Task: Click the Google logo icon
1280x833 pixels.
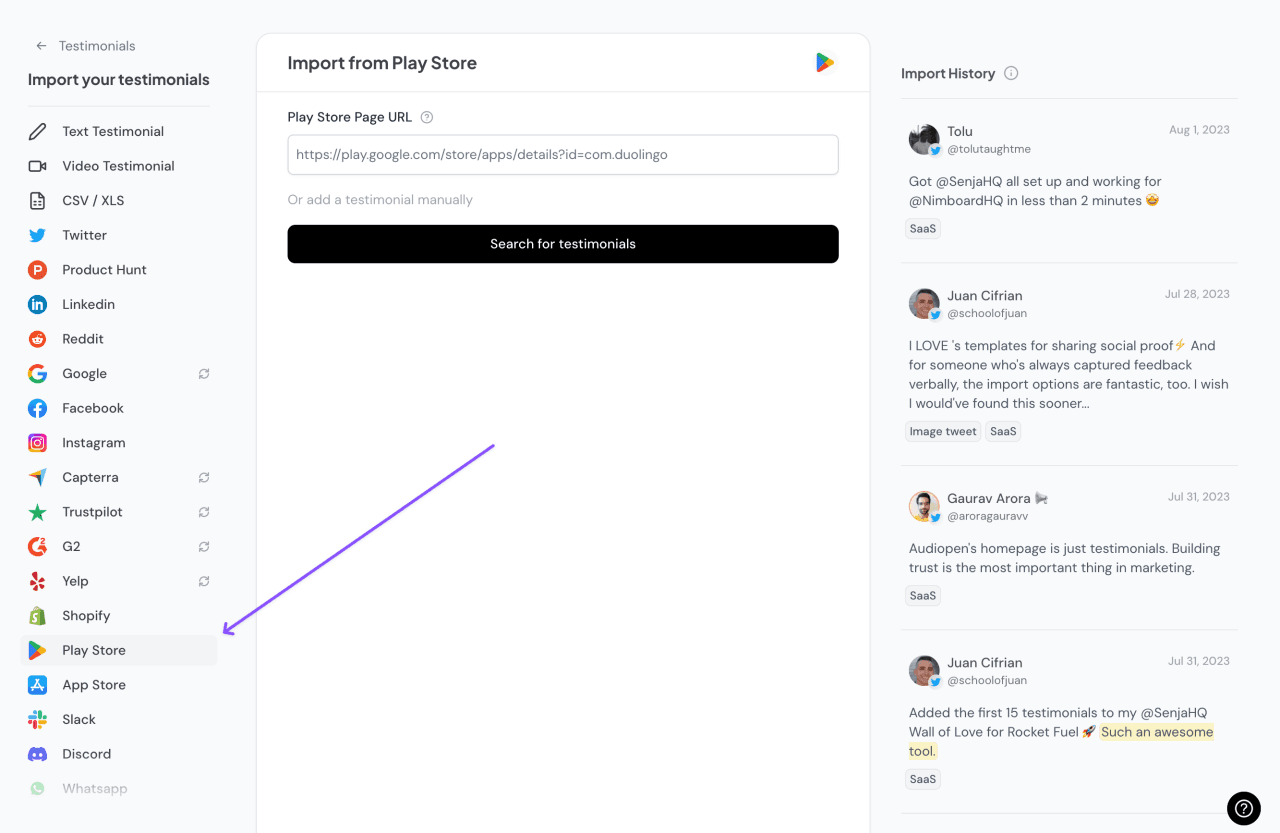Action: pyautogui.click(x=37, y=374)
